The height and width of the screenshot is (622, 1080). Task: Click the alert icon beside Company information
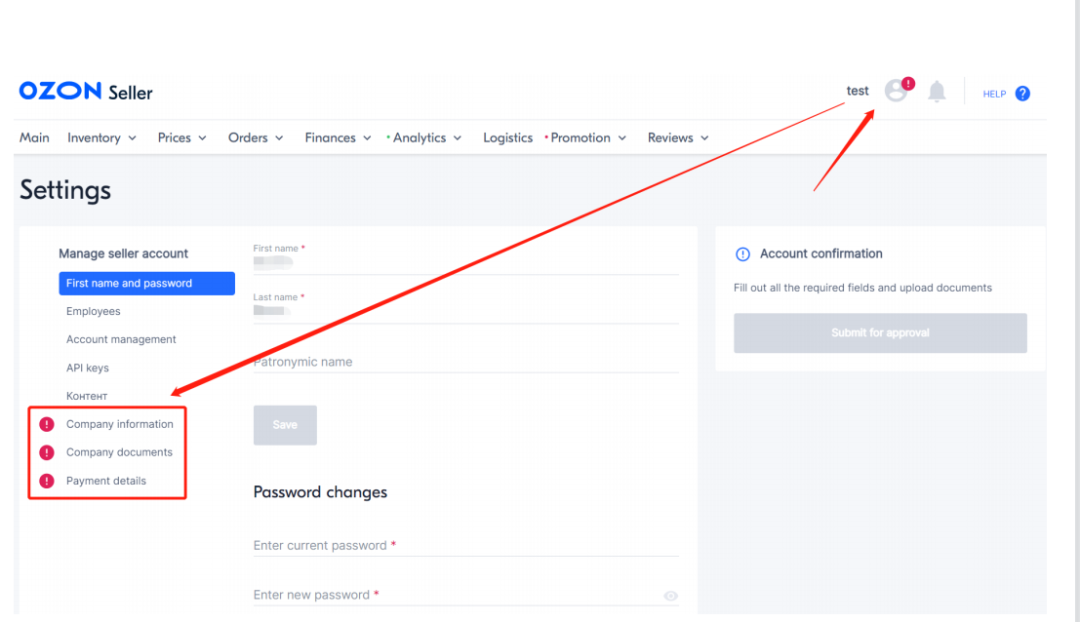46,424
